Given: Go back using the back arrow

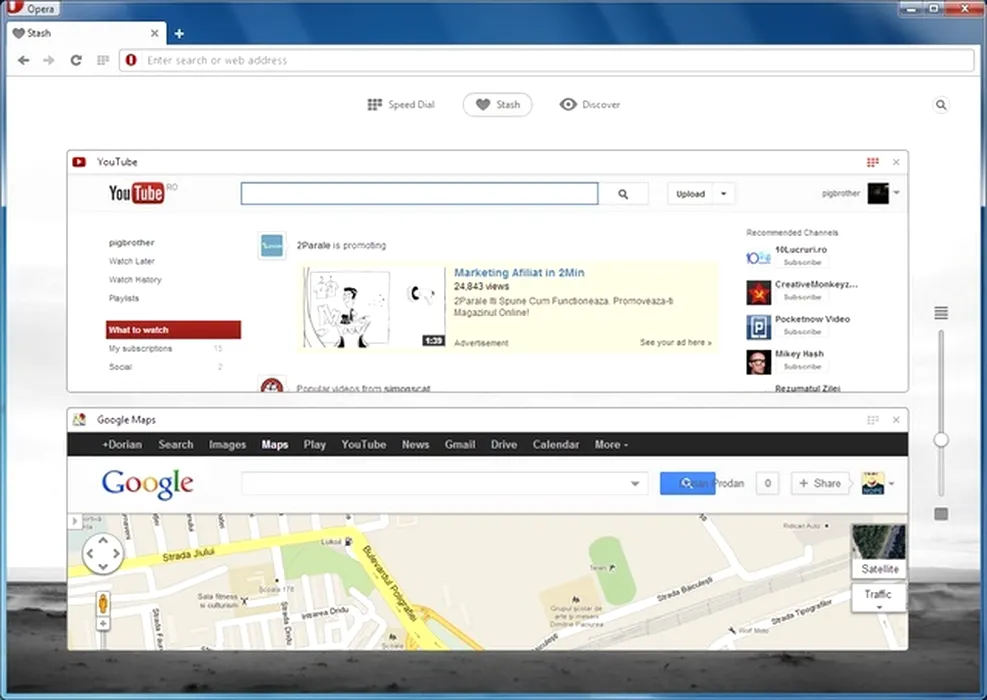Looking at the screenshot, I should tap(24, 60).
